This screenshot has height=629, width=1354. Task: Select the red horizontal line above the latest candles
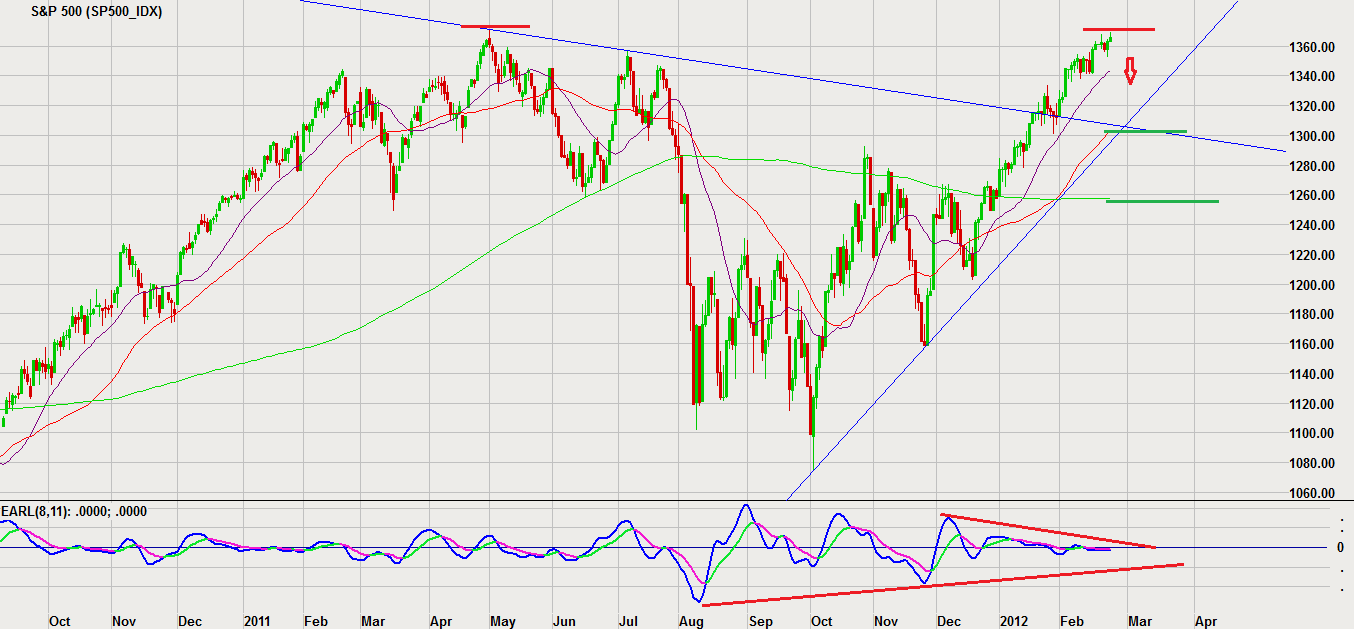(x=1118, y=29)
